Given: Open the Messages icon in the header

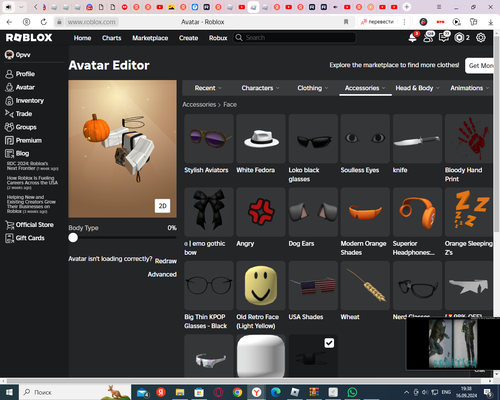Looking at the screenshot, I should pyautogui.click(x=444, y=37).
